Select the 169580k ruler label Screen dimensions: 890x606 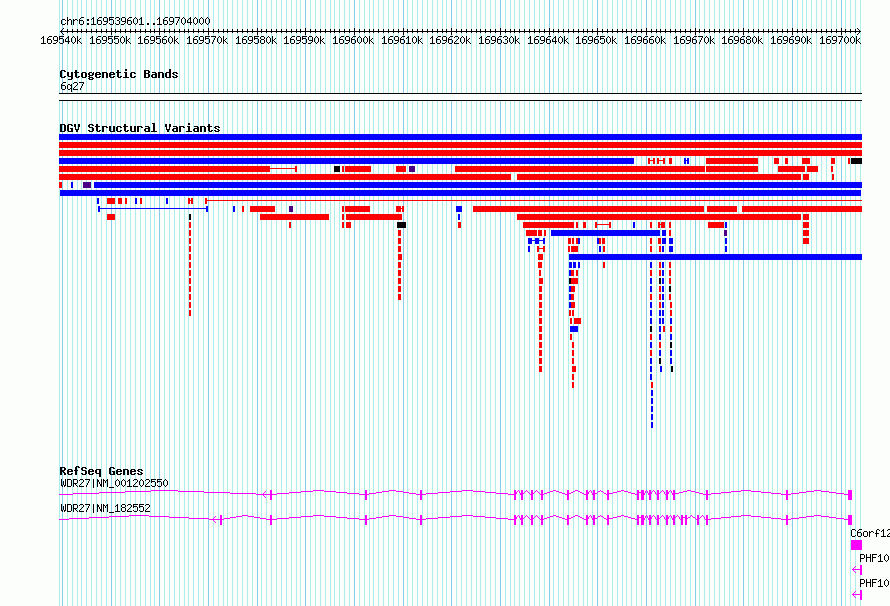click(255, 40)
